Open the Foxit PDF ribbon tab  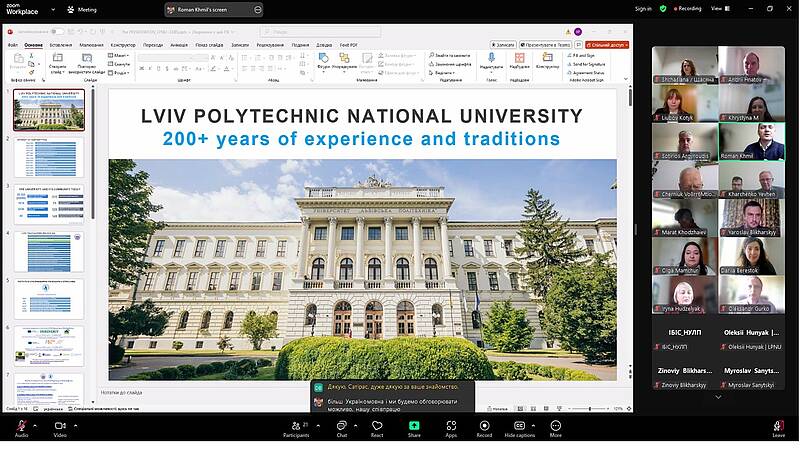349,45
